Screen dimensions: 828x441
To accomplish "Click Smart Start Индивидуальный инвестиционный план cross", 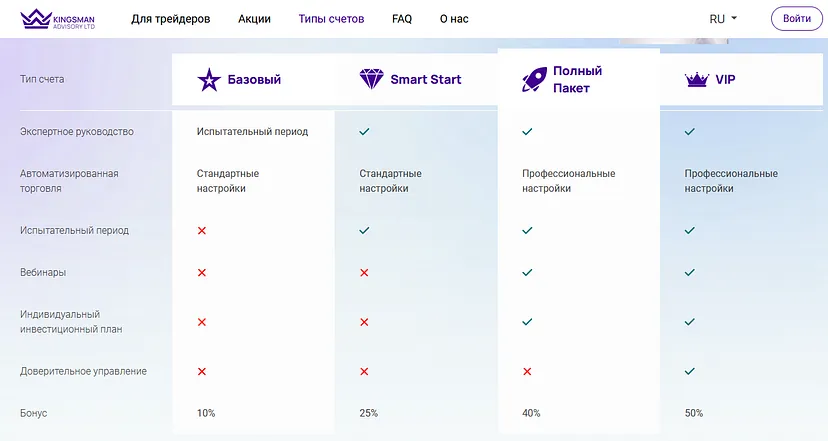I will [364, 322].
